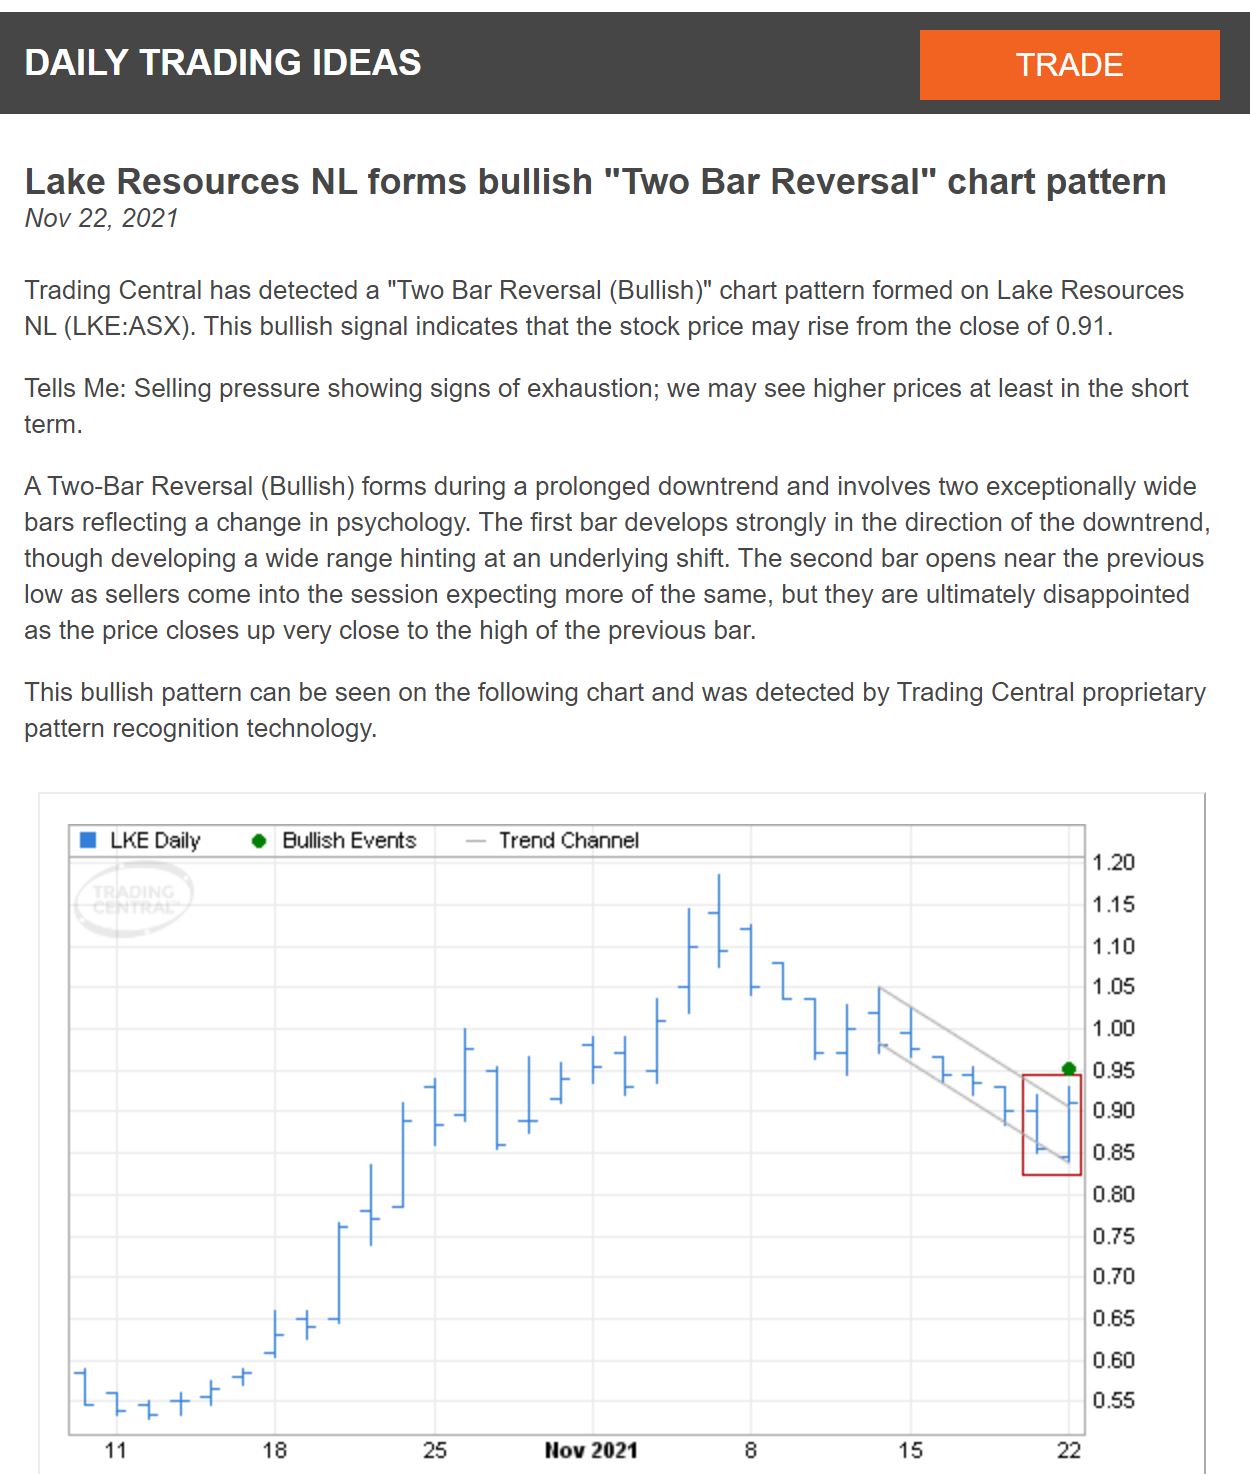This screenshot has width=1250, height=1474.
Task: Click the 0.85 price axis label
Action: [x=1114, y=1152]
